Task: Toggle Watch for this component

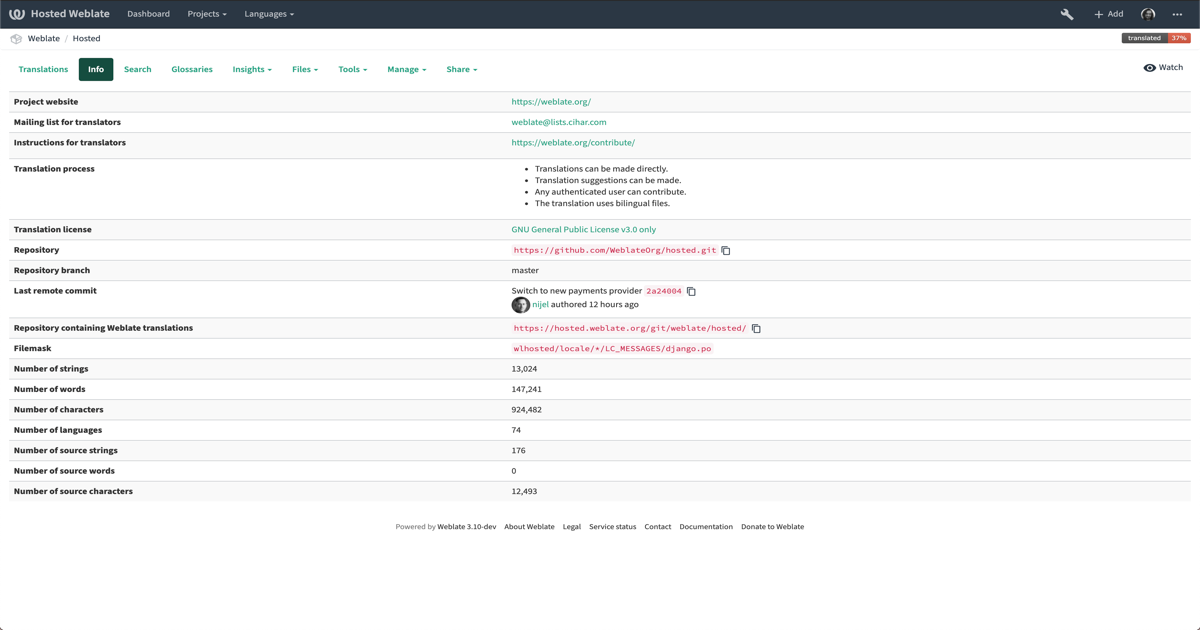Action: 1163,68
